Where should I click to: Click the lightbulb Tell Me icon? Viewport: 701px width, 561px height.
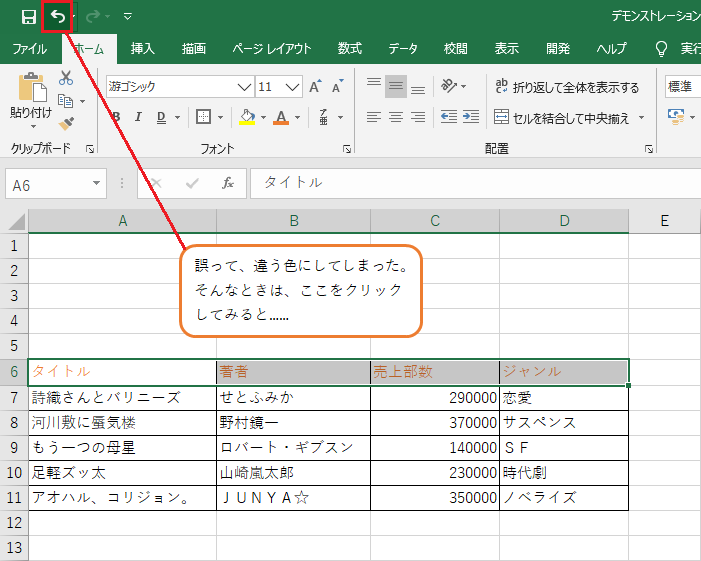[661, 48]
